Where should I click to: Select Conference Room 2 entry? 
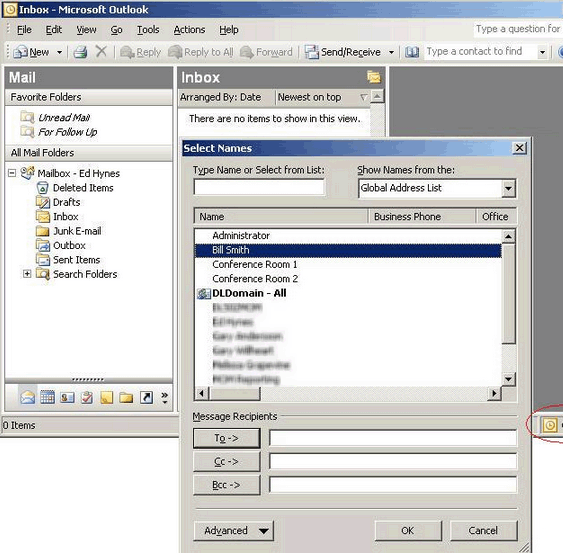pos(348,279)
